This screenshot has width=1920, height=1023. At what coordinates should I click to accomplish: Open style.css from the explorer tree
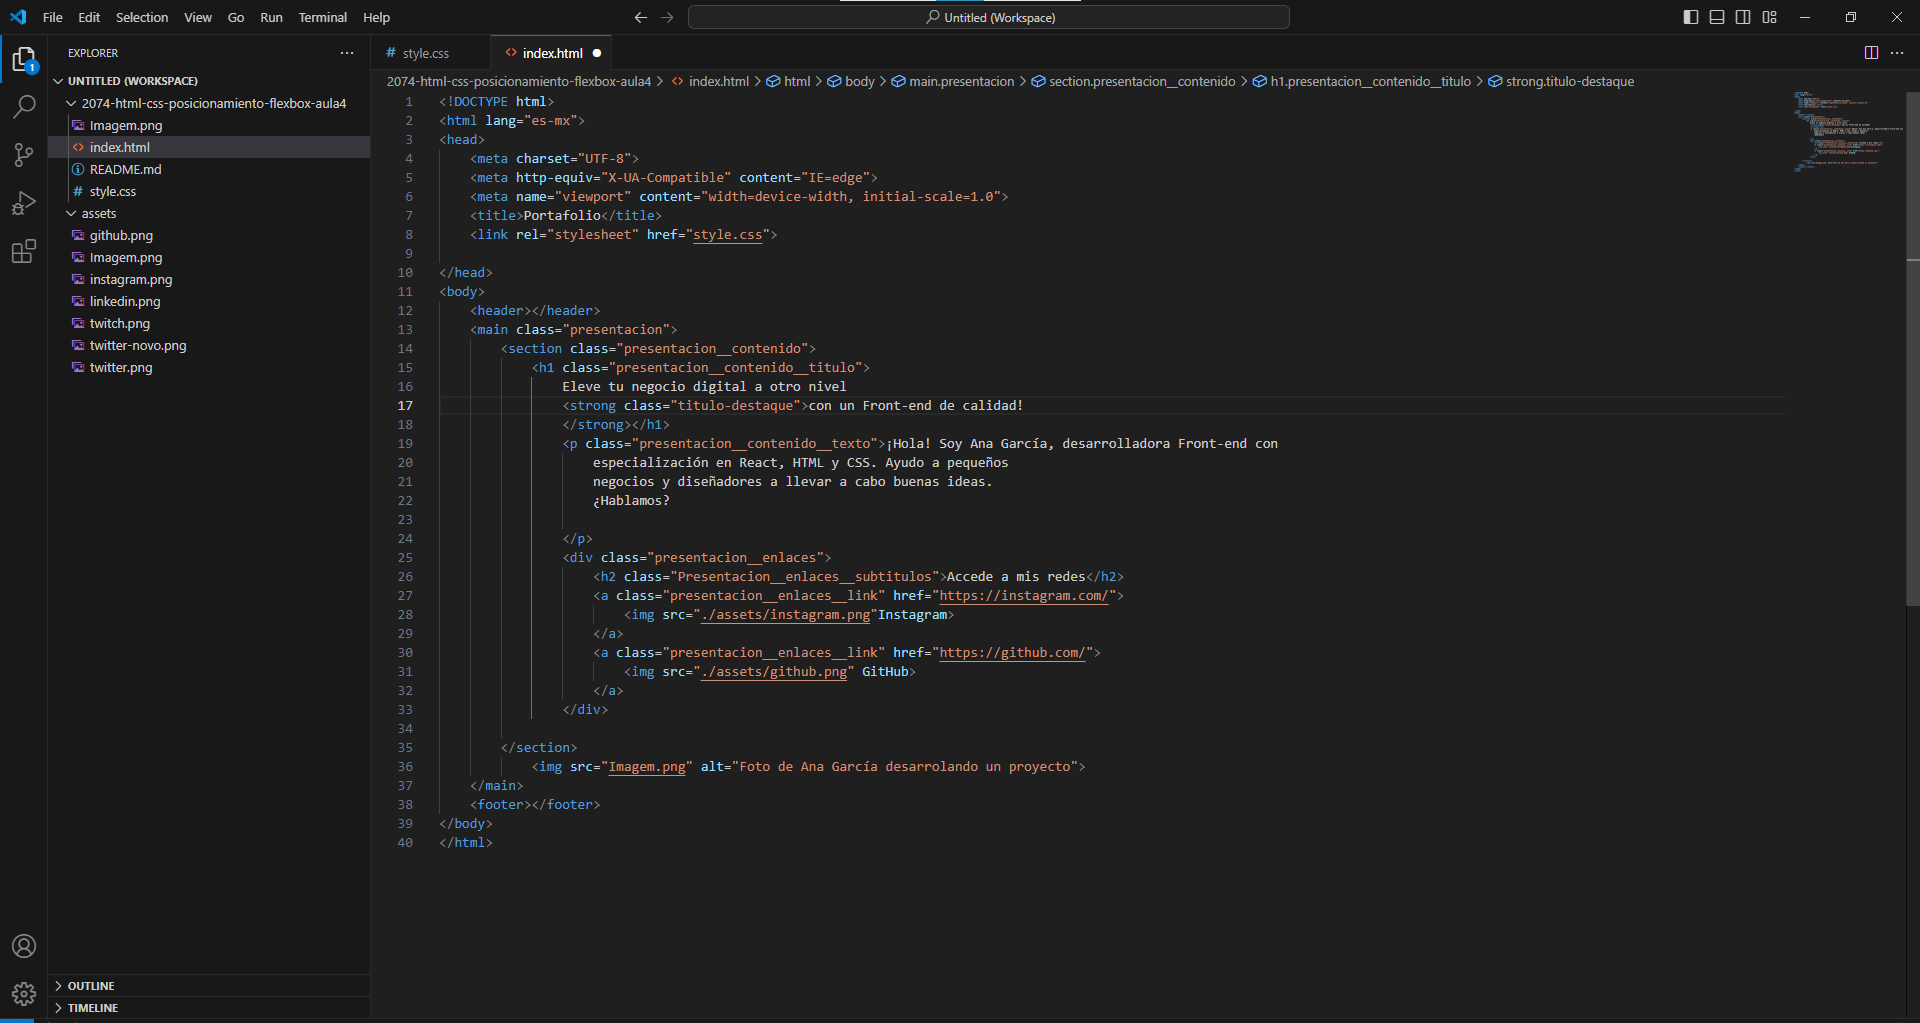210,191
